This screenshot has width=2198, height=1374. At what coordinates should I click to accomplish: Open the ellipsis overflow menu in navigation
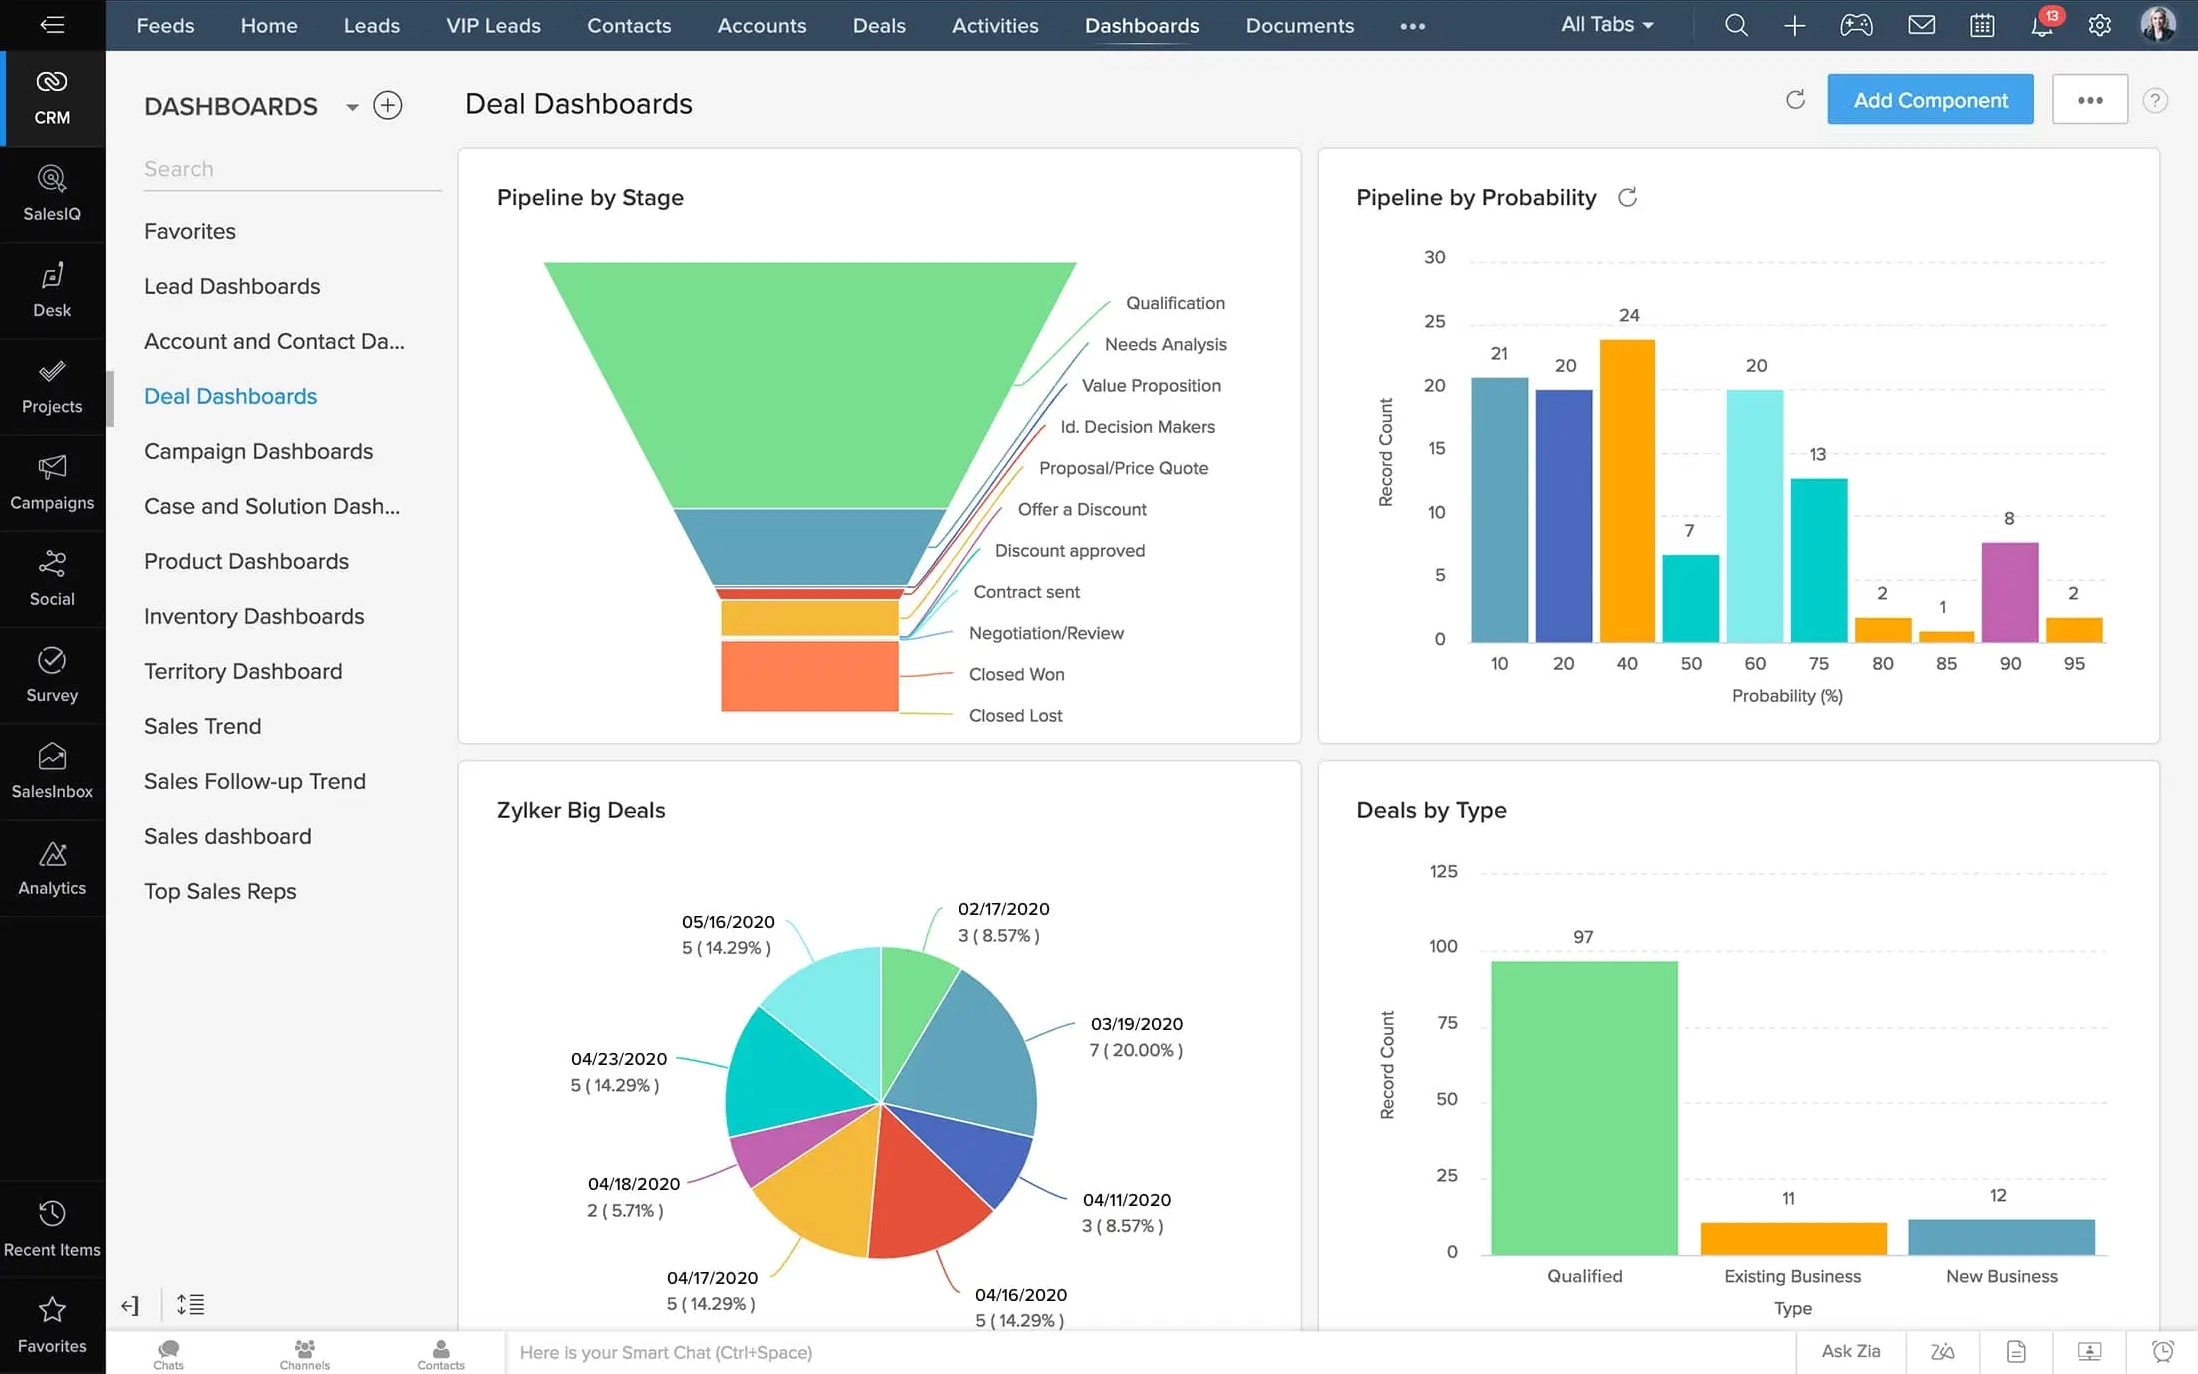pos(1412,26)
